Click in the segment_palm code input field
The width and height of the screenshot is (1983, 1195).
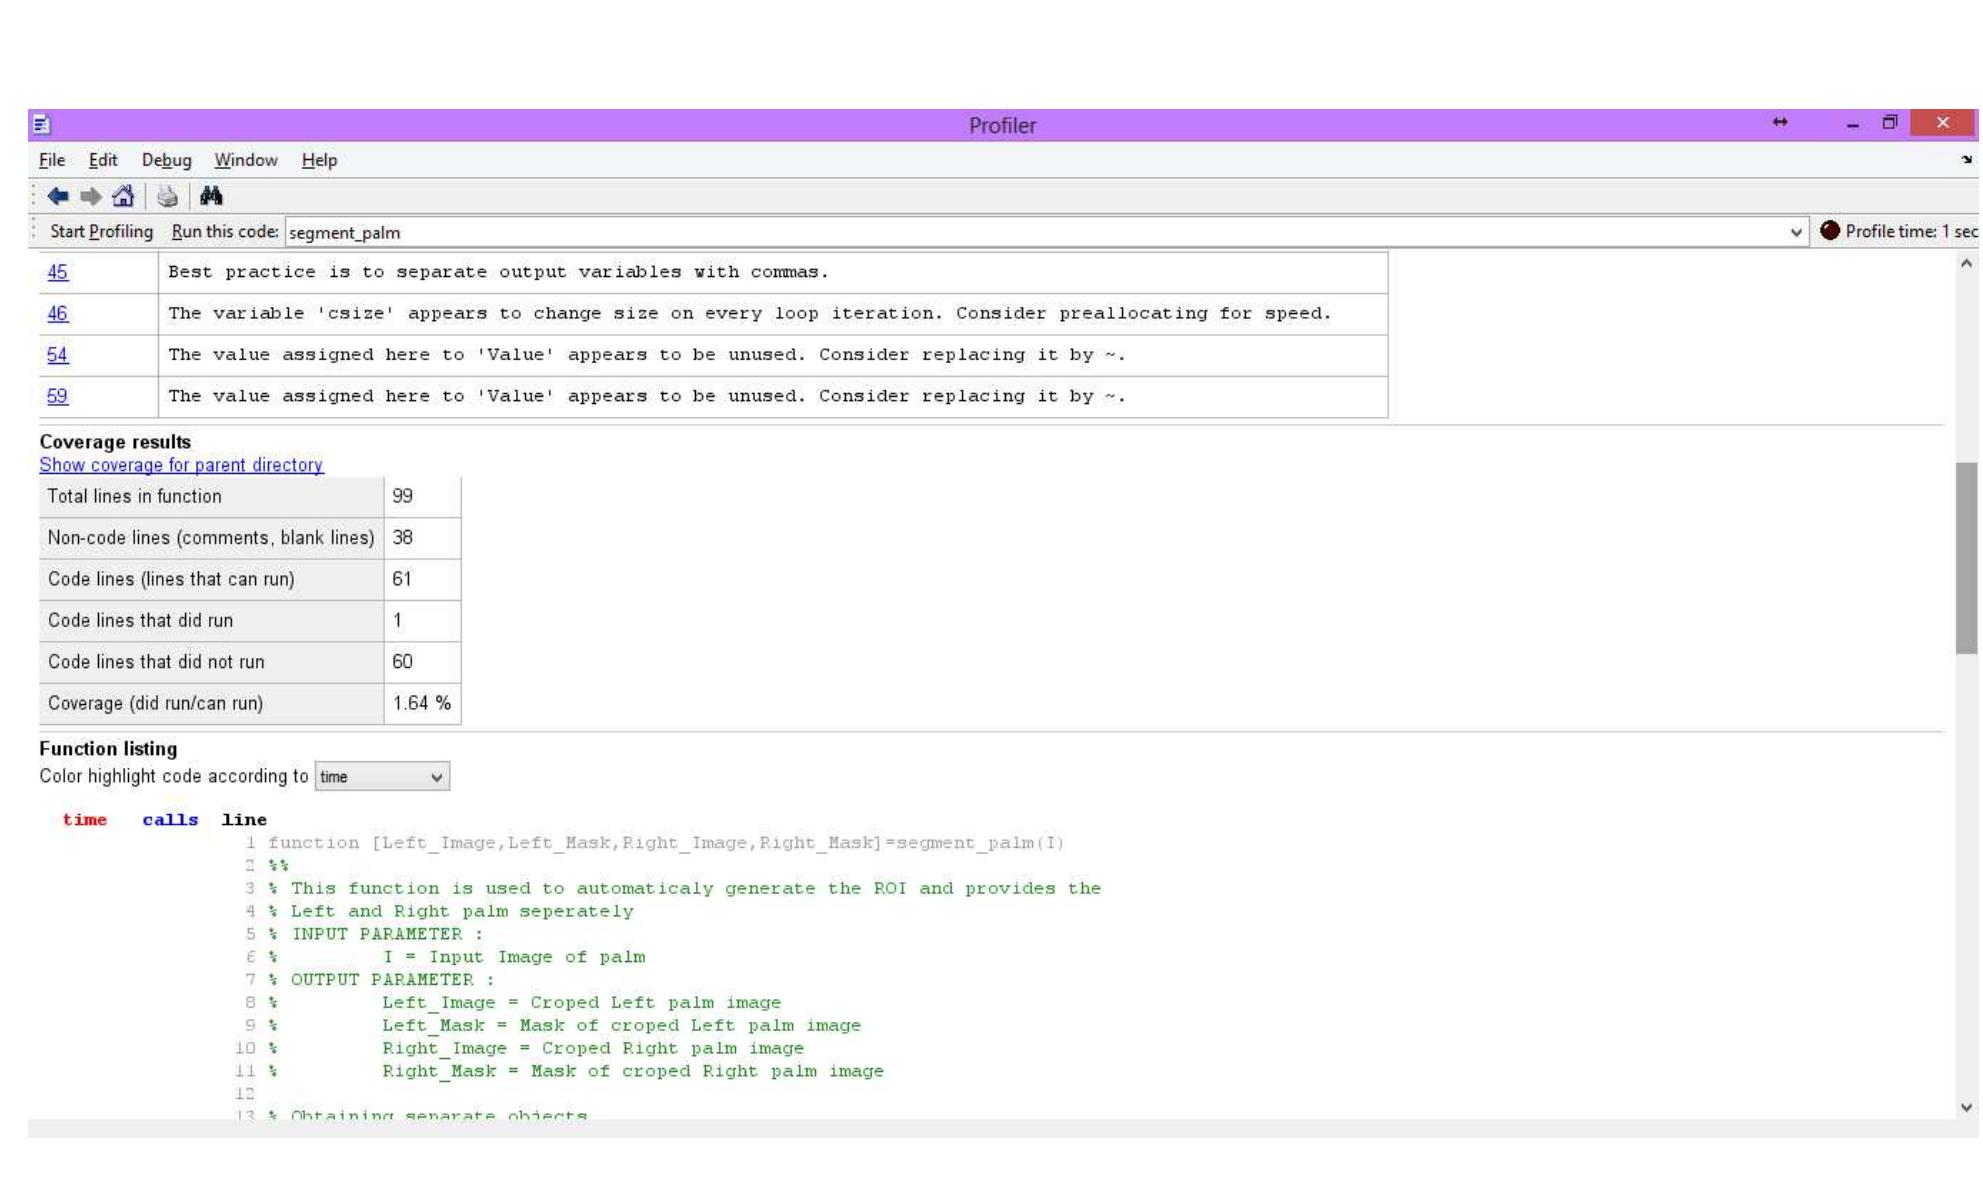pos(1000,233)
